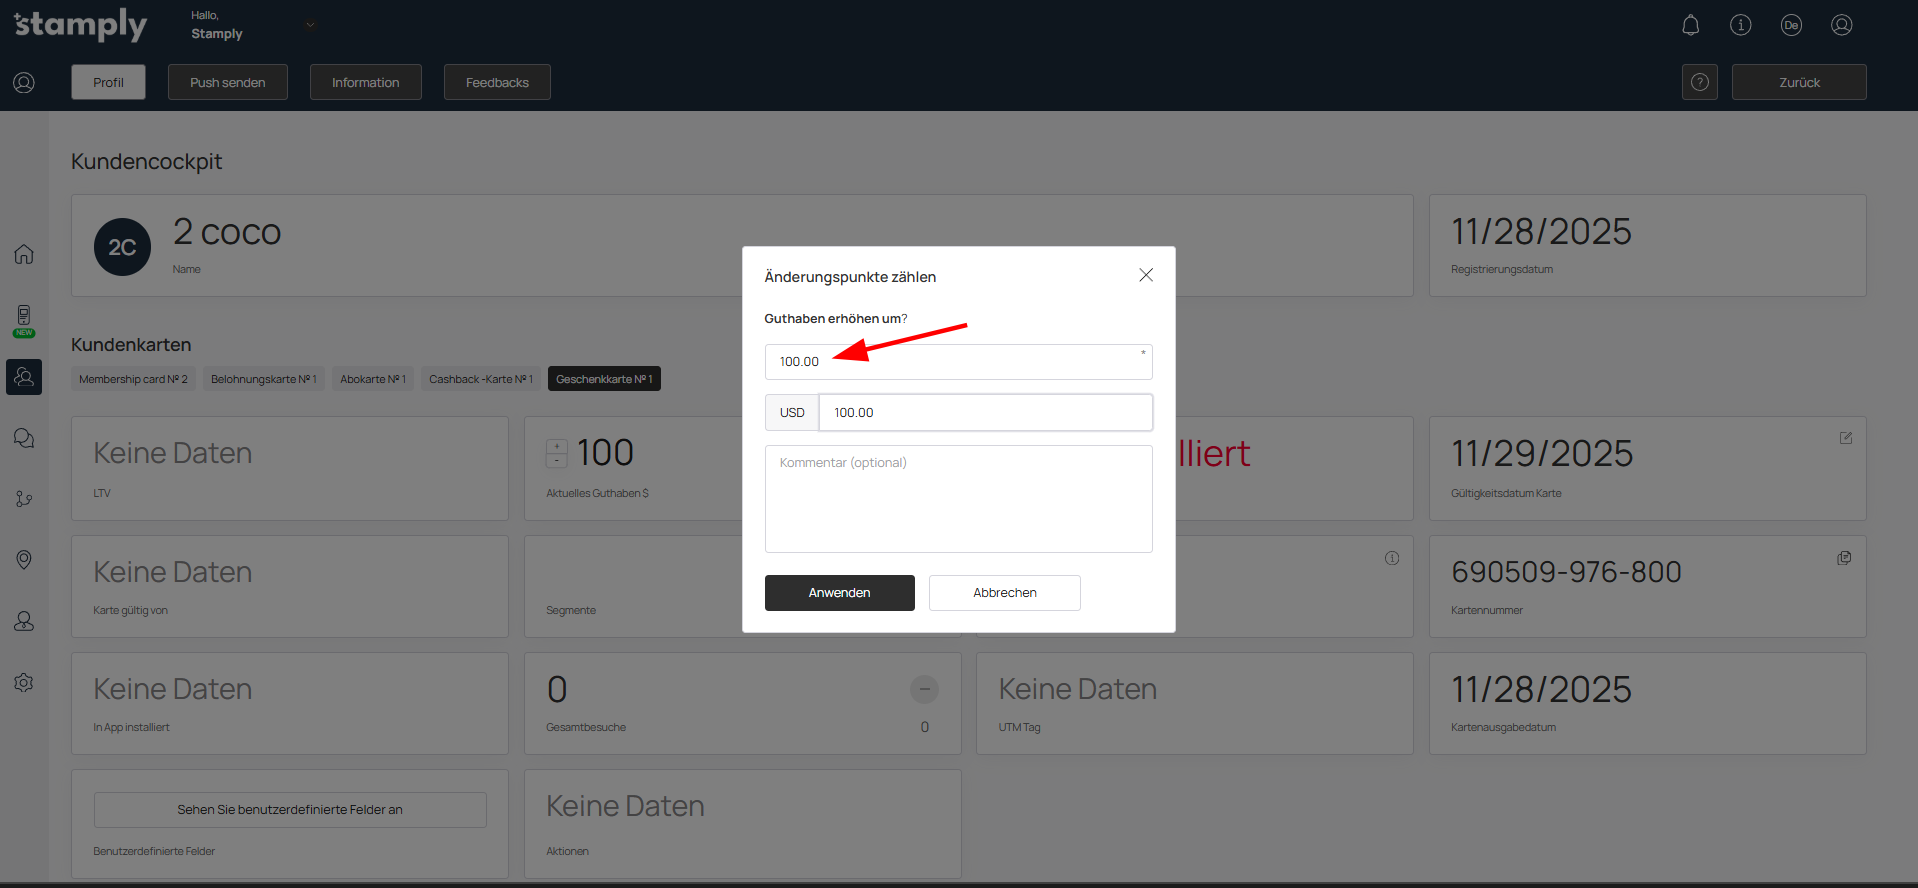Focus the Kommentar (optional) text area
The image size is (1918, 888).
tap(958, 498)
